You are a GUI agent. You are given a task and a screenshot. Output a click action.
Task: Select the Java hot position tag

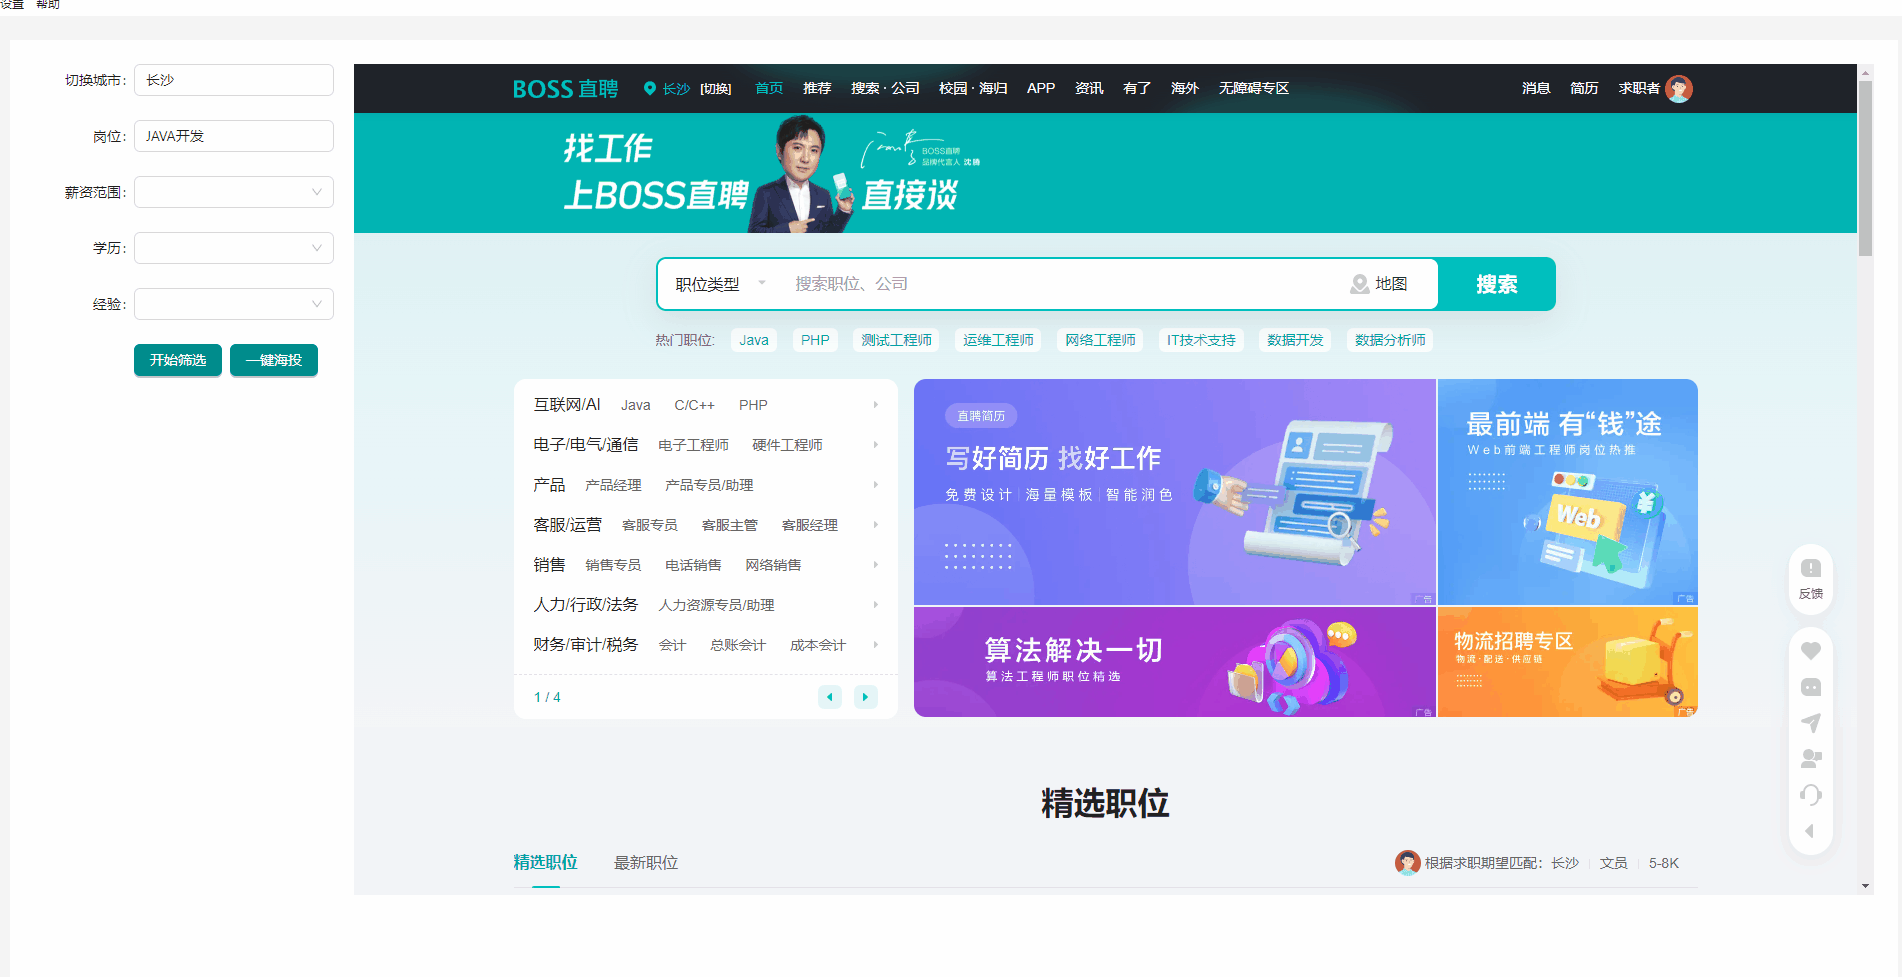(x=754, y=340)
